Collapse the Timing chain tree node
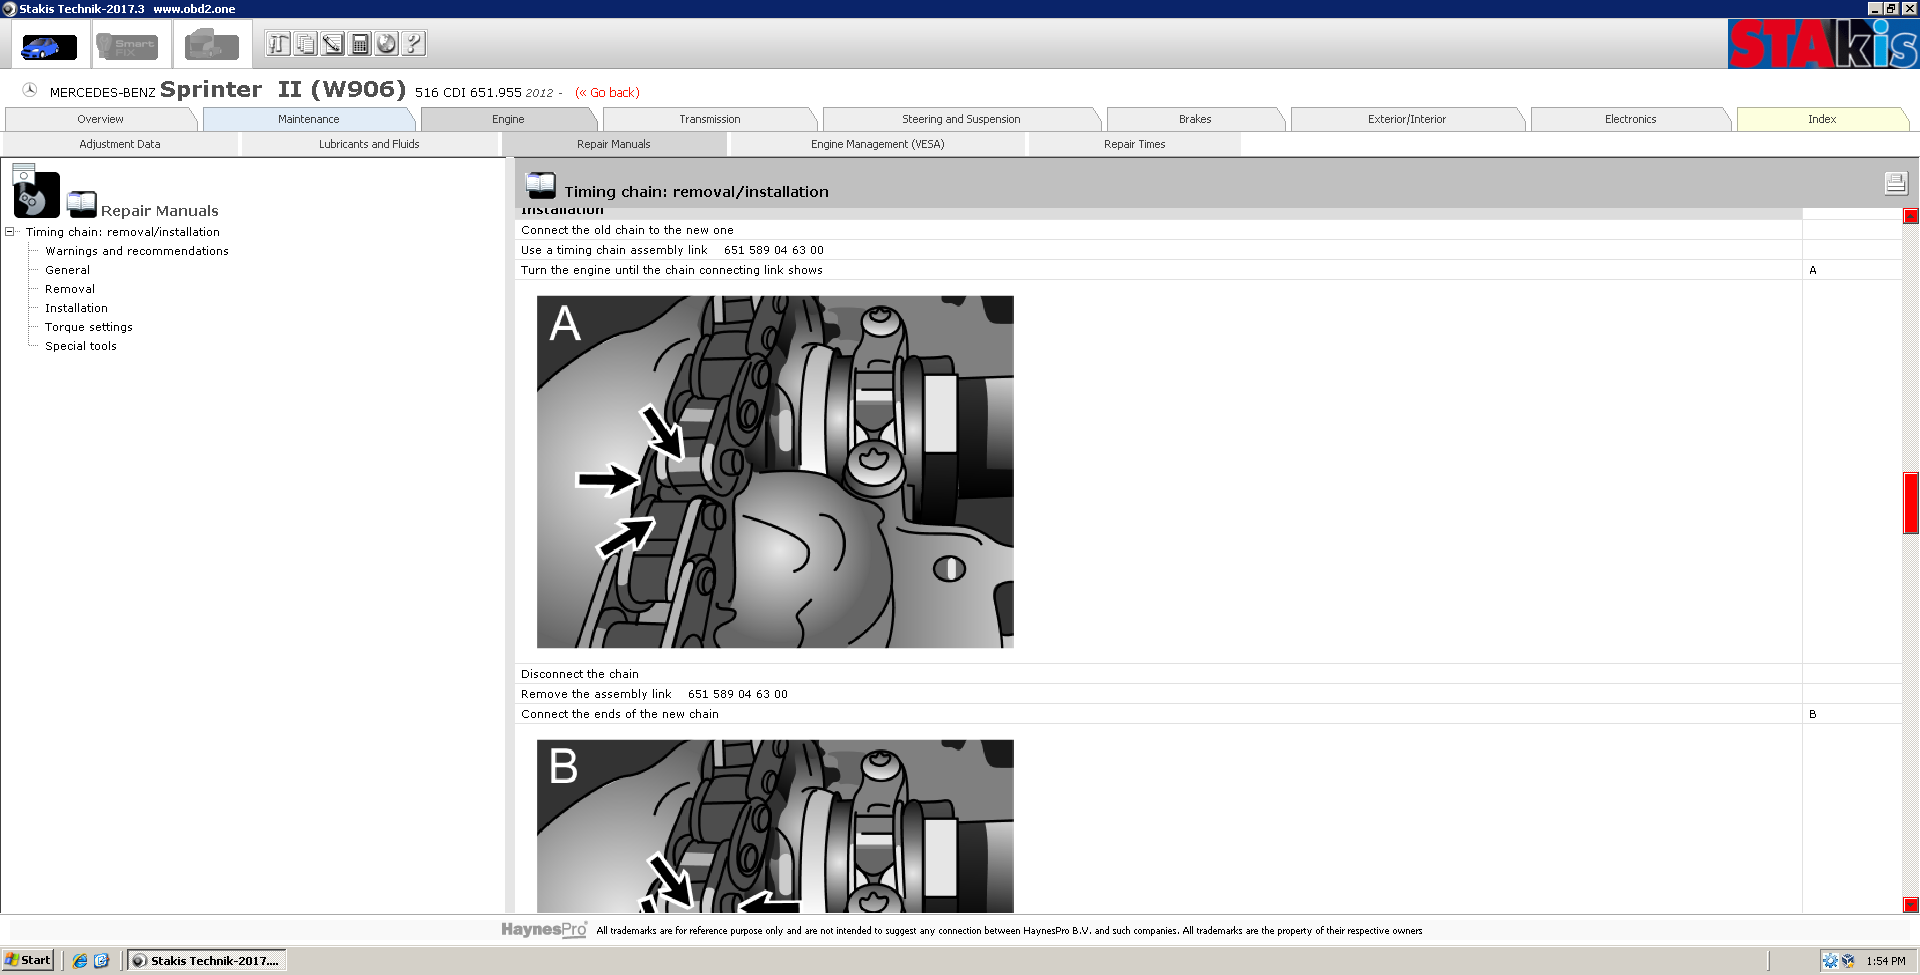Screen dimensions: 1920x975 (10, 232)
